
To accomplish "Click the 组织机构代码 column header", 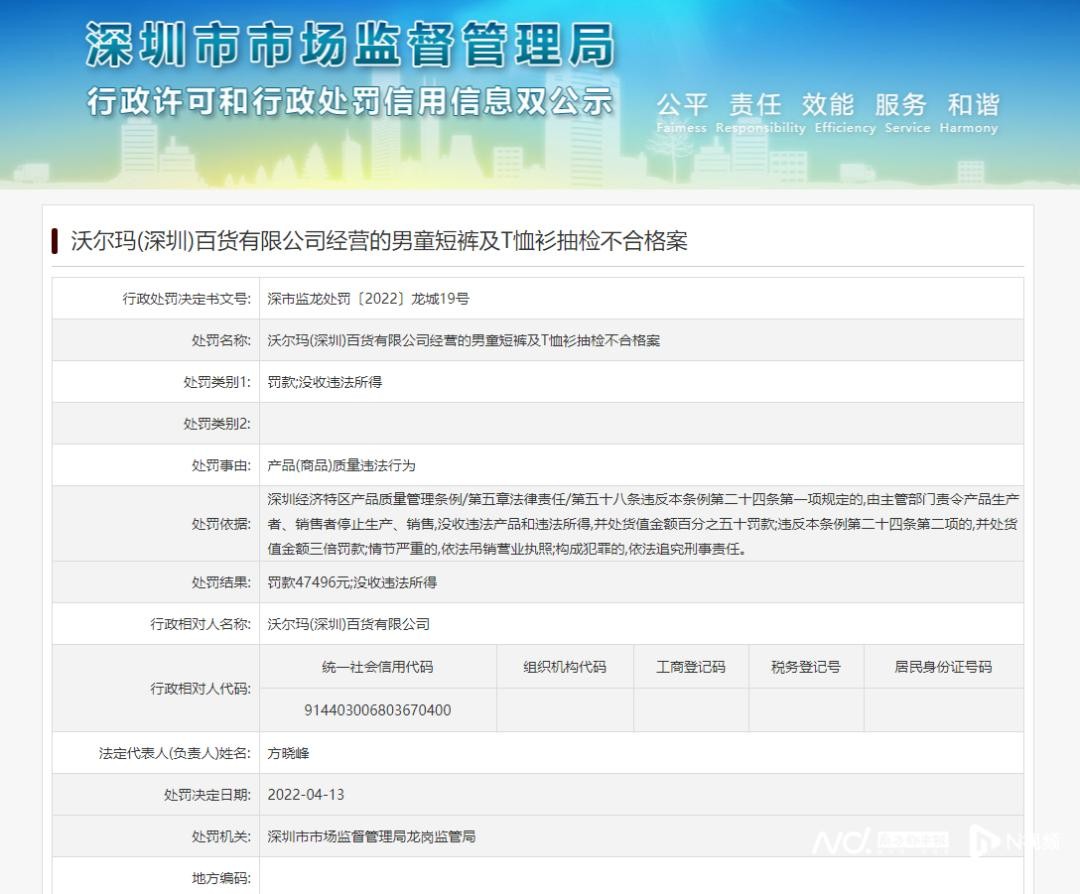I will coord(564,667).
